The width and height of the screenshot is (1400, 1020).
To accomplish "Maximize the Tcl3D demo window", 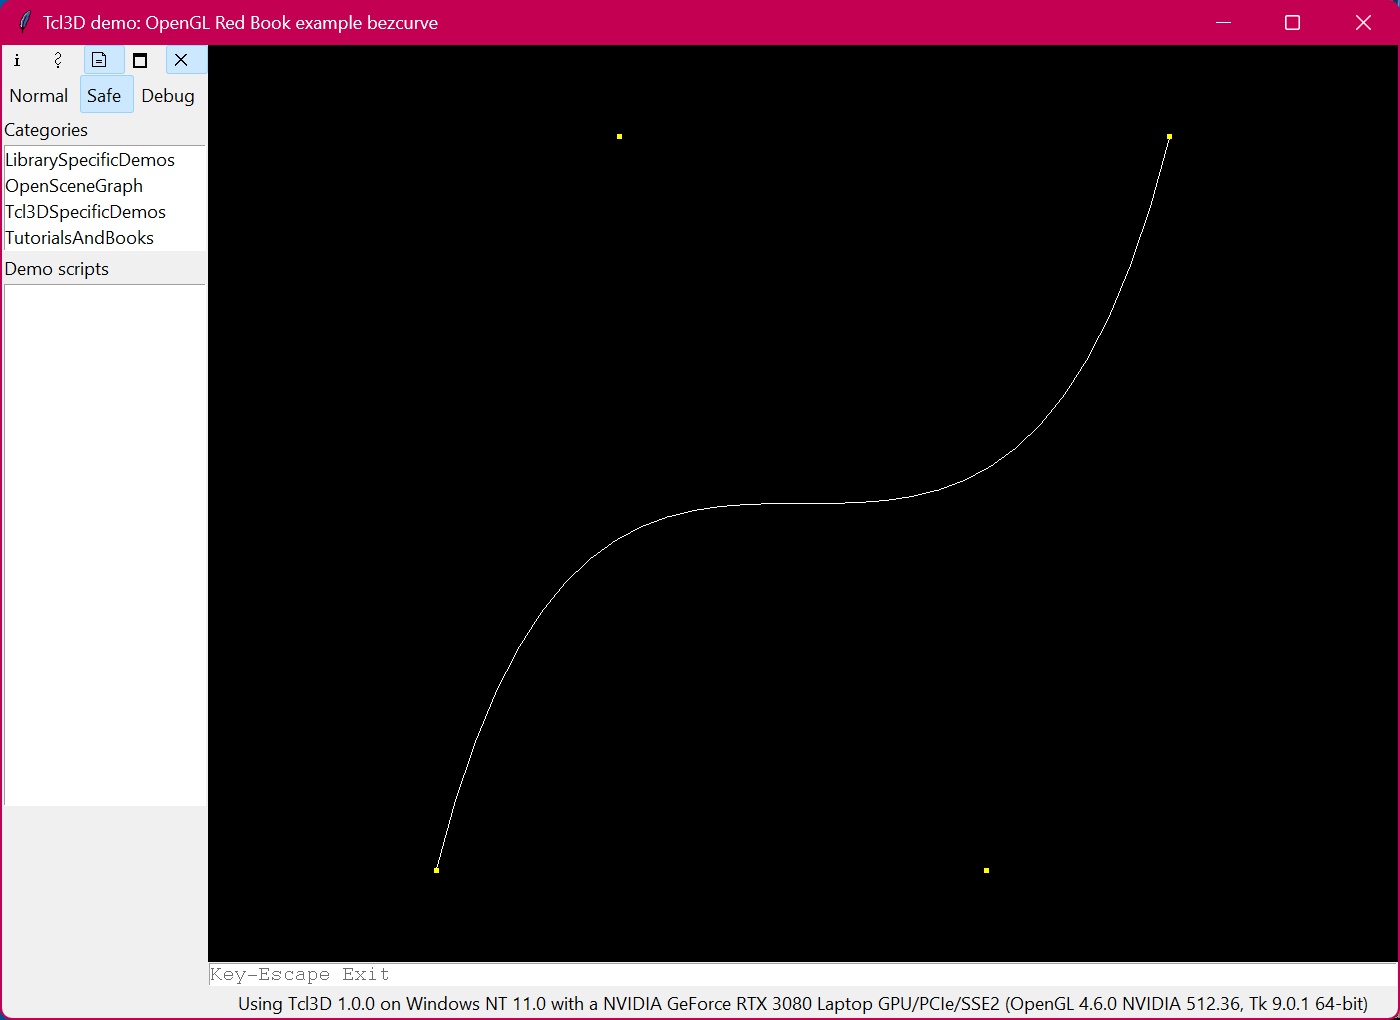I will pos(1292,22).
